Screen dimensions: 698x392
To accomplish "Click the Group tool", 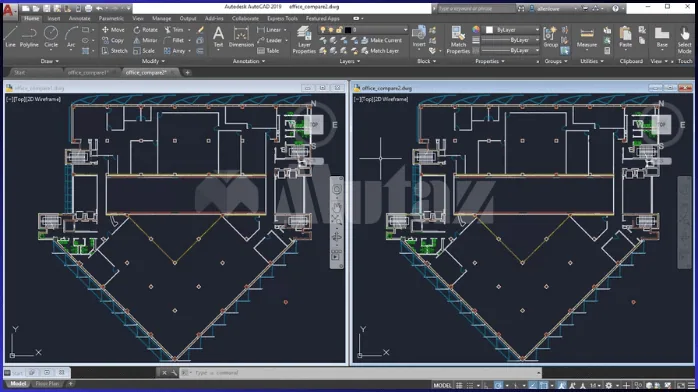I will click(x=550, y=36).
